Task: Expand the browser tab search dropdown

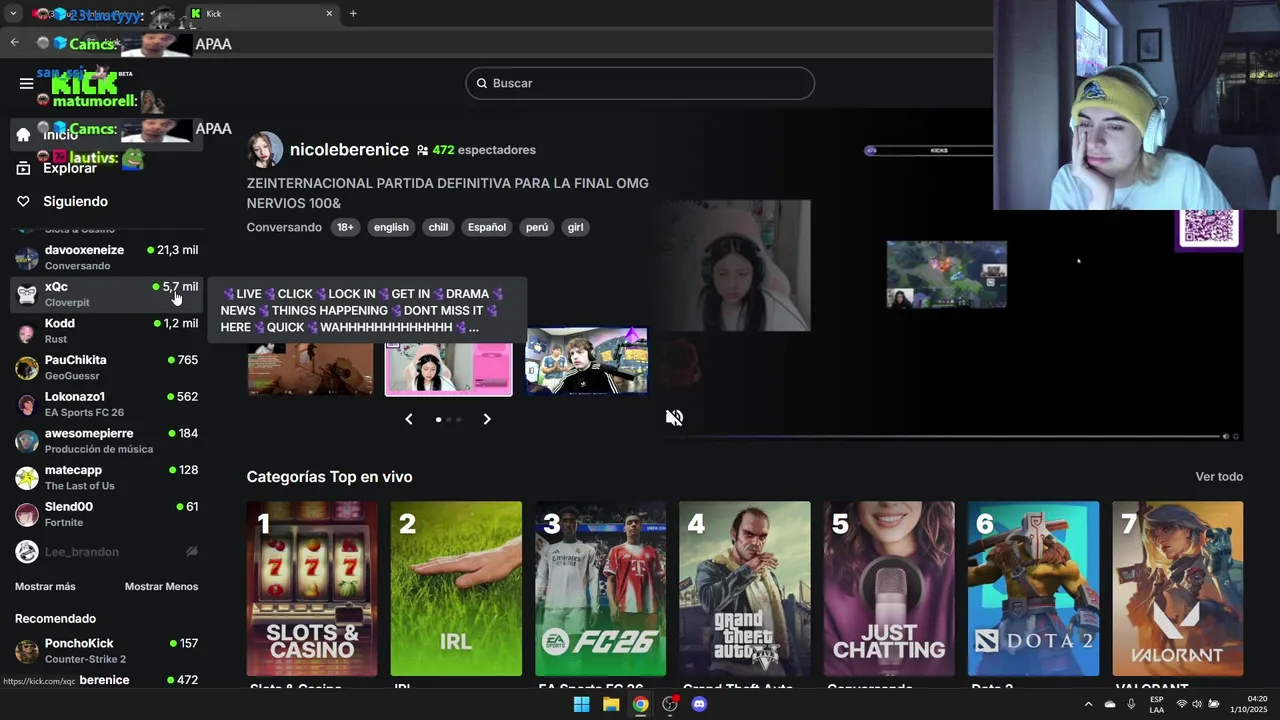Action: [x=13, y=14]
